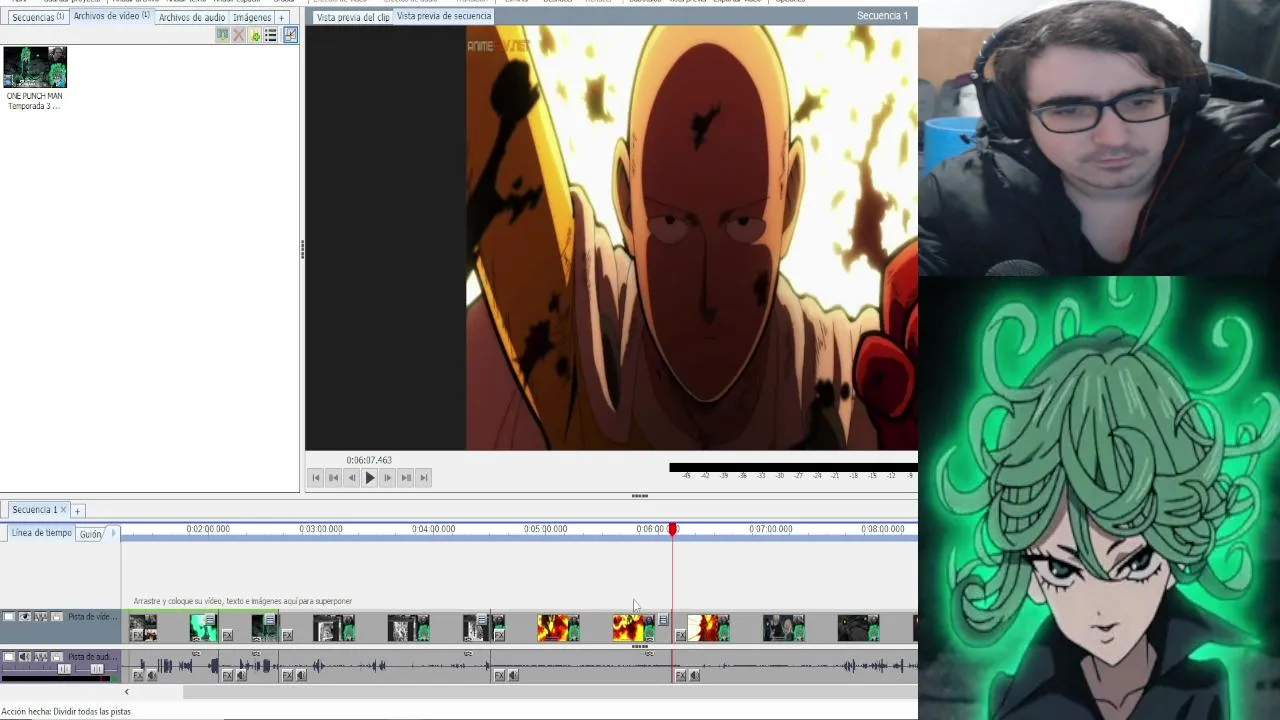Viewport: 1280px width, 720px height.
Task: Go to previous clip edge in preview
Action: click(x=333, y=478)
